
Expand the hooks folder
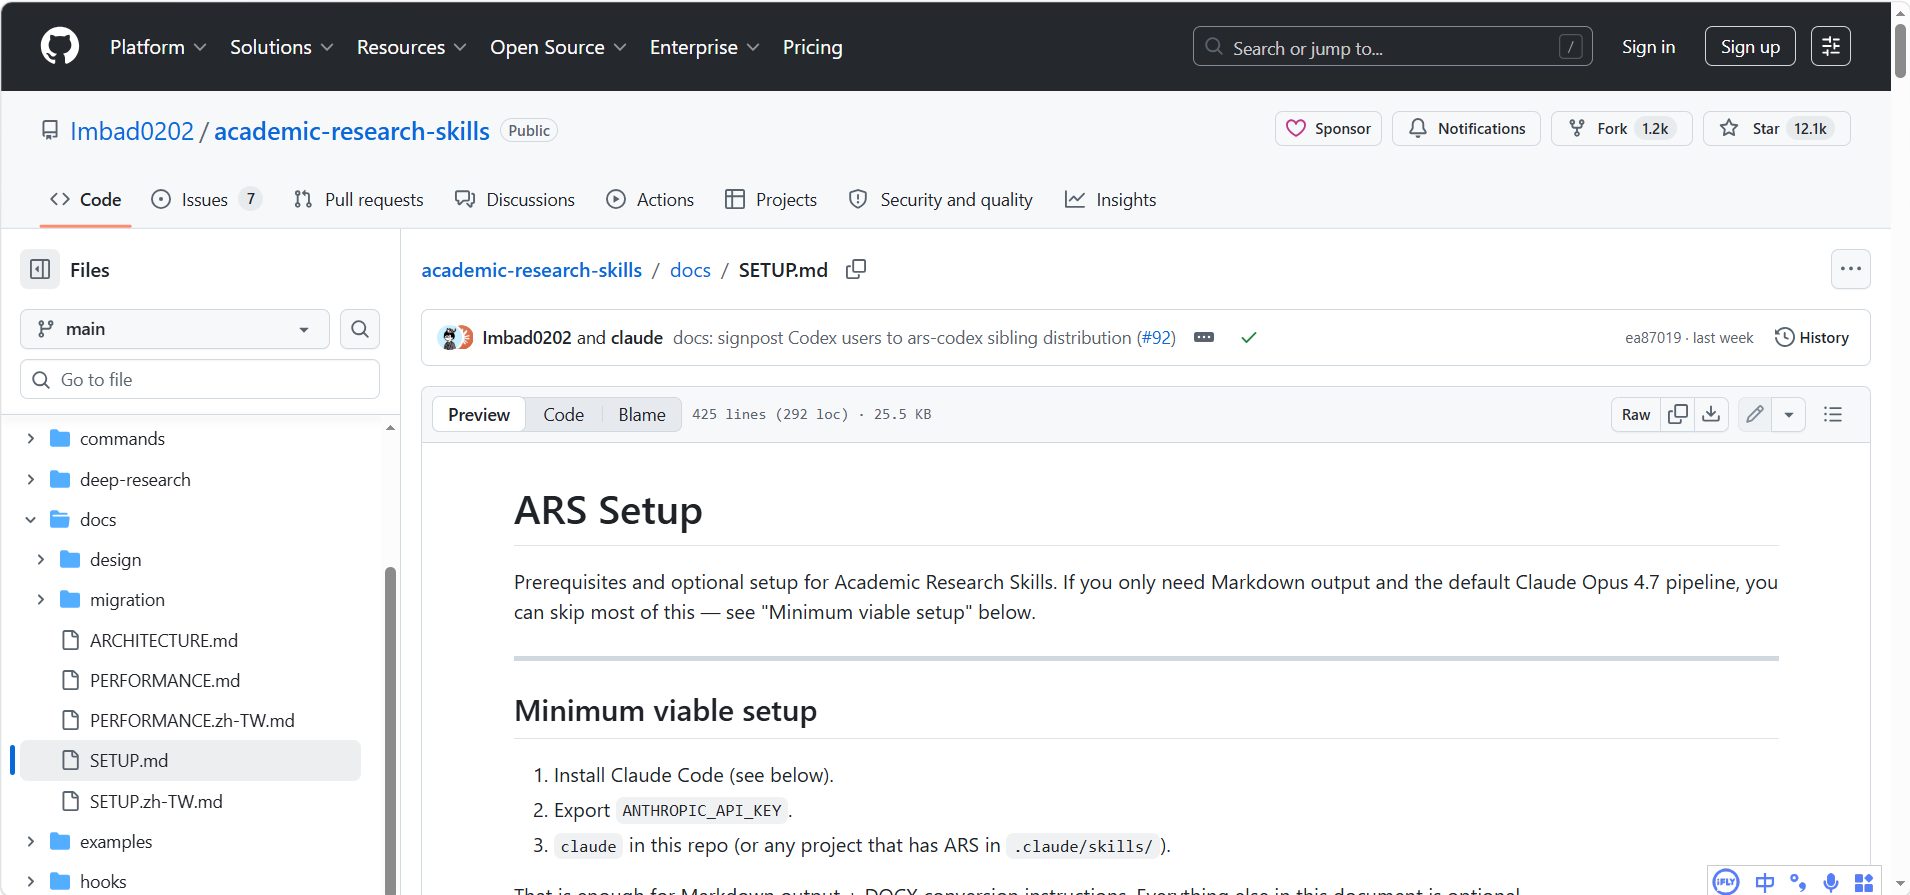pyautogui.click(x=31, y=882)
